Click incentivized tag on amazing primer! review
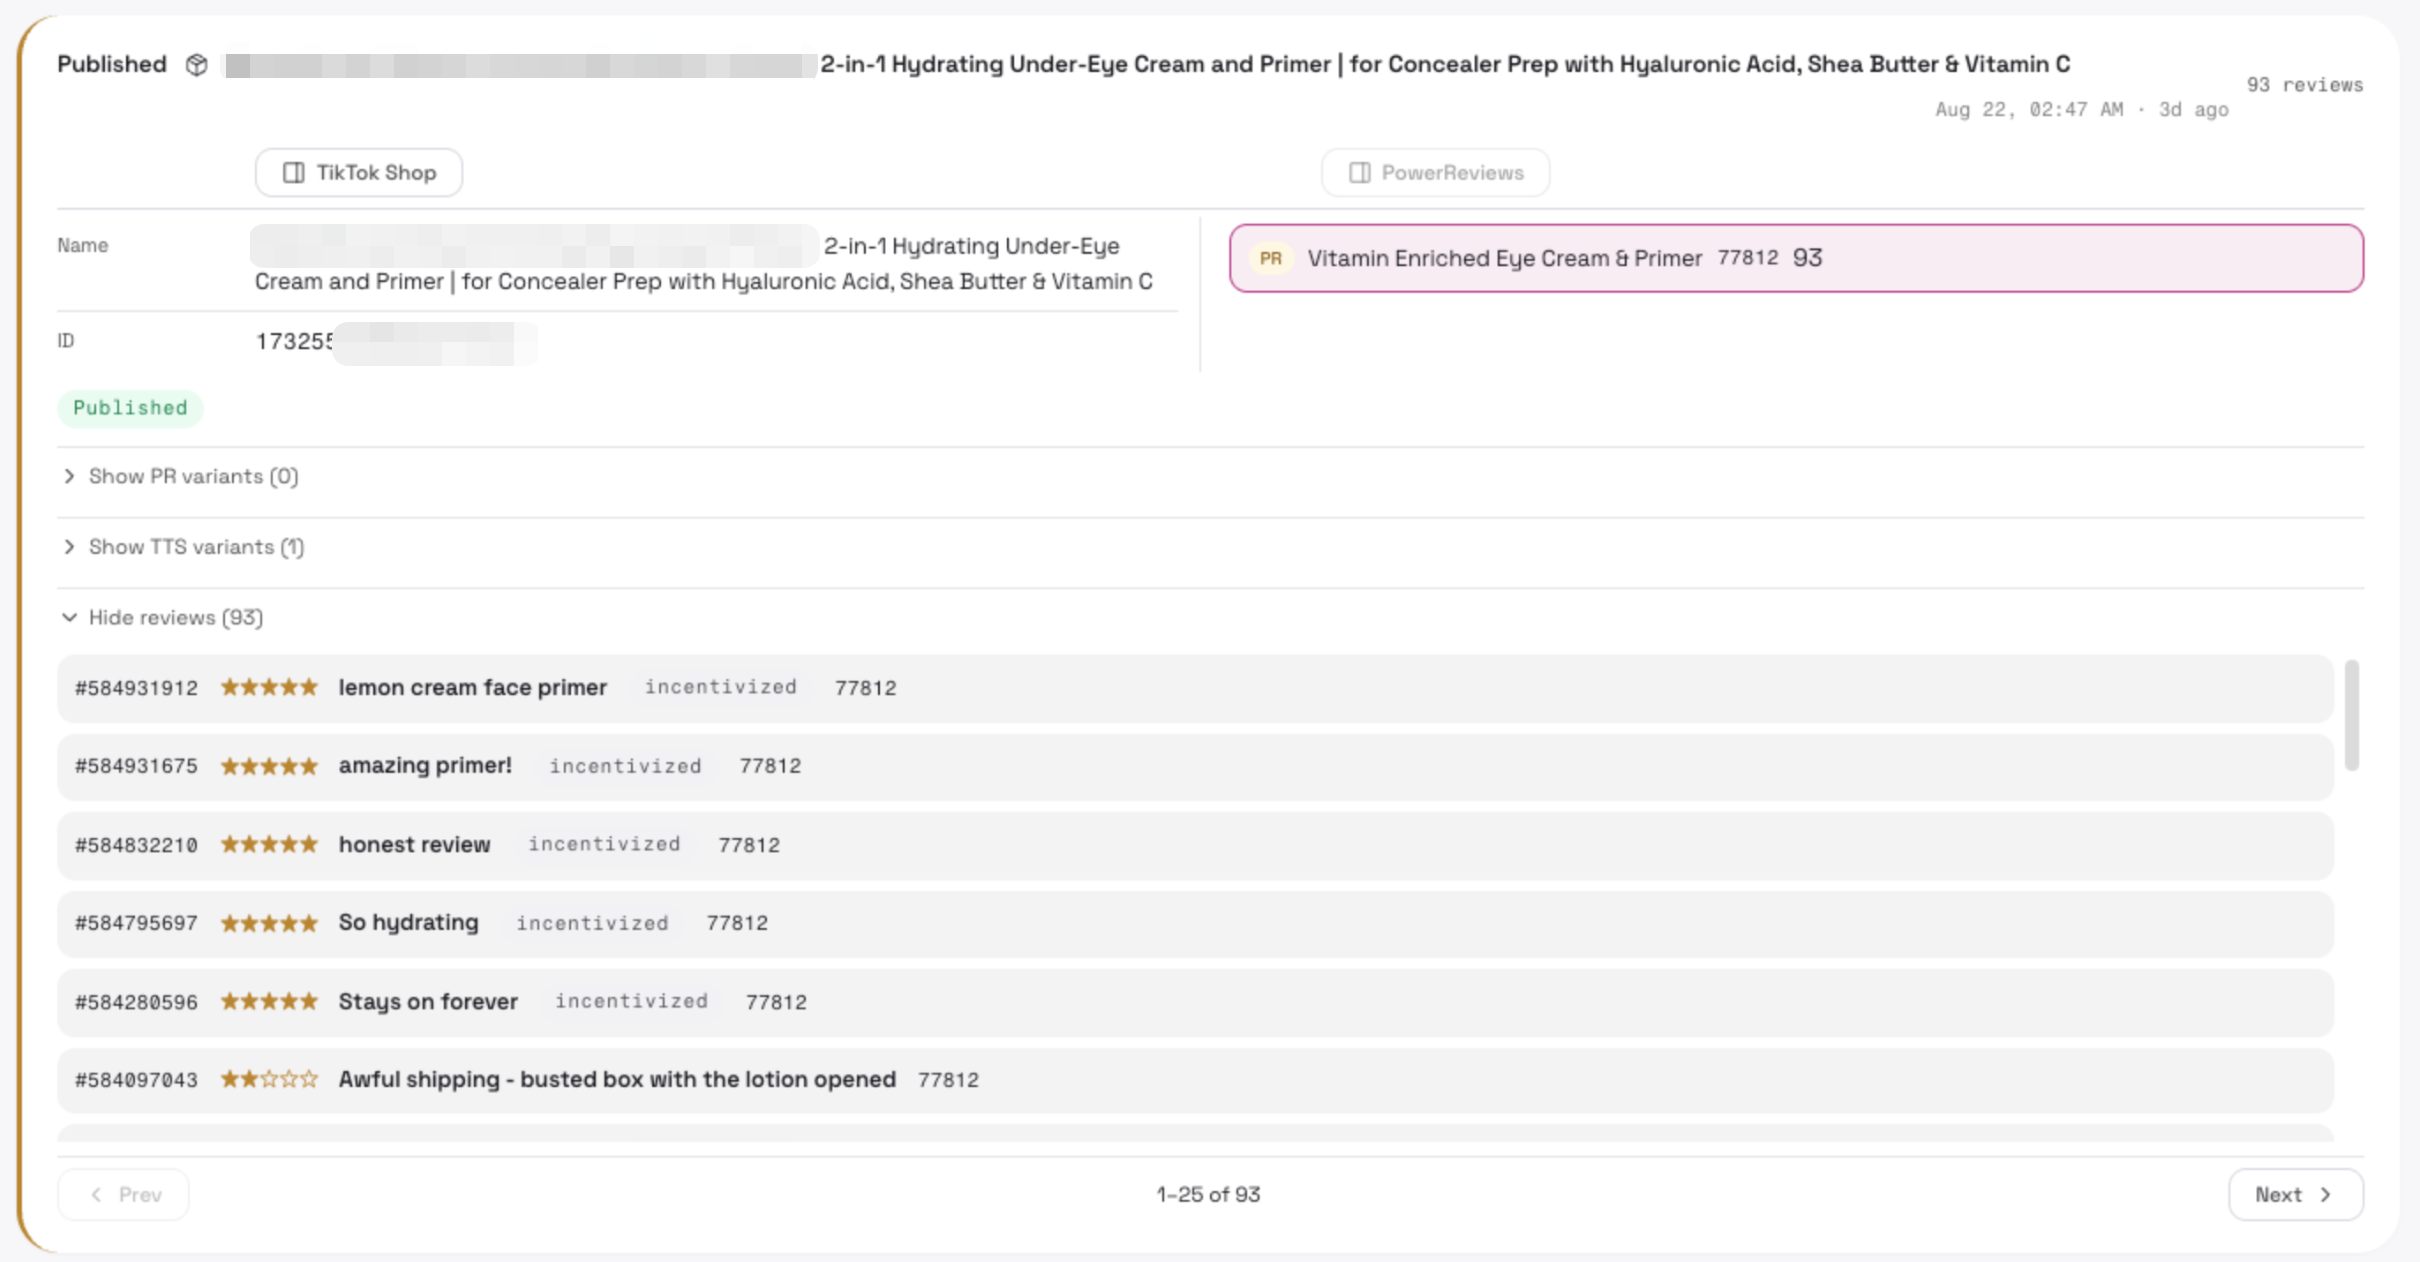This screenshot has height=1262, width=2420. [x=626, y=767]
